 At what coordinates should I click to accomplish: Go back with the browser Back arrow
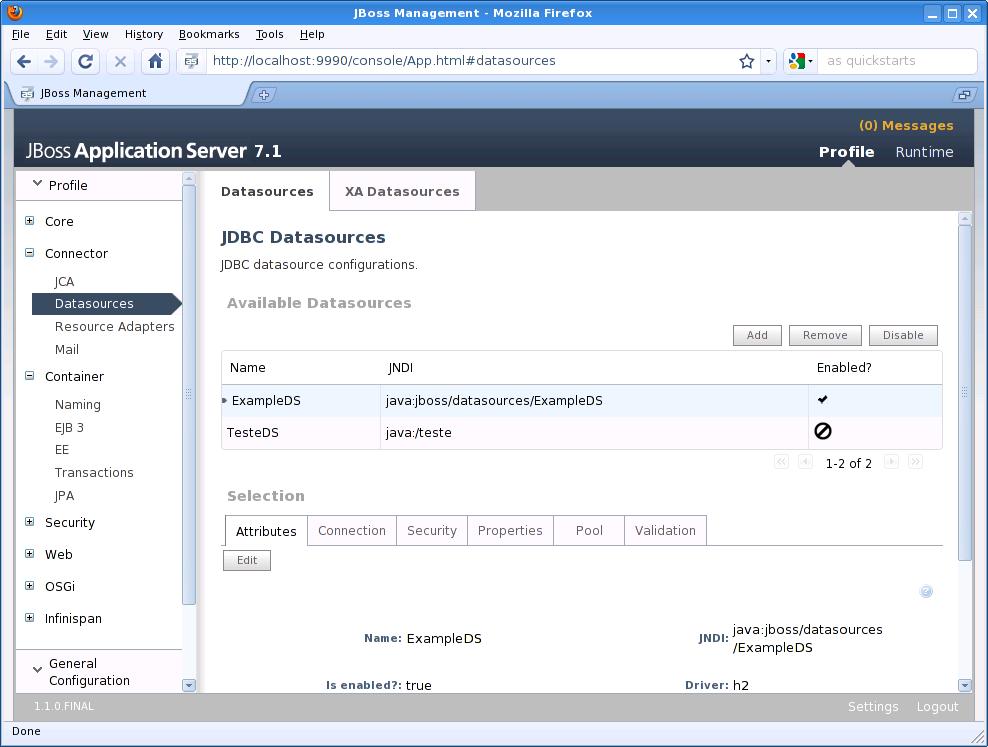click(24, 61)
